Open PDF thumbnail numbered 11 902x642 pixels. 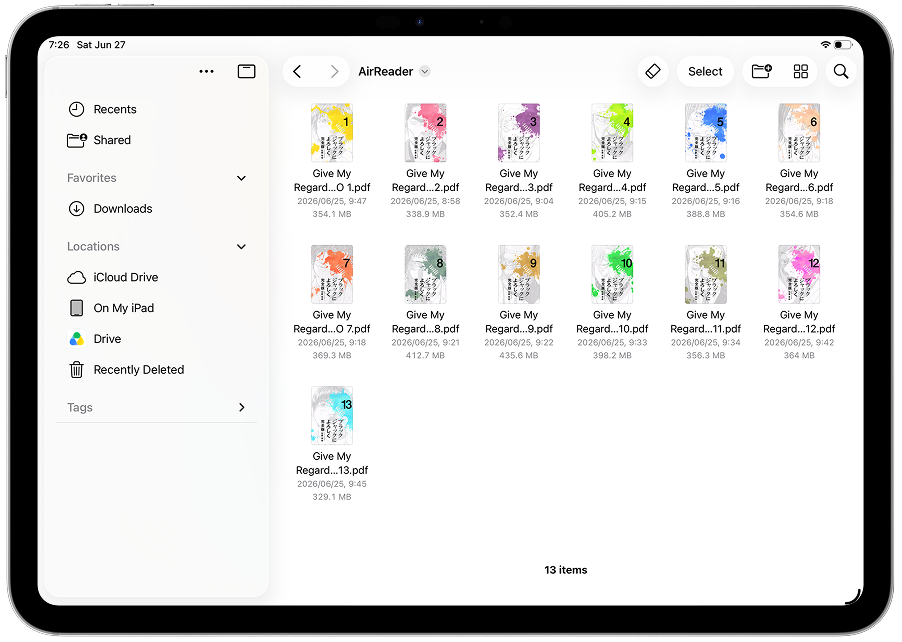tap(706, 274)
